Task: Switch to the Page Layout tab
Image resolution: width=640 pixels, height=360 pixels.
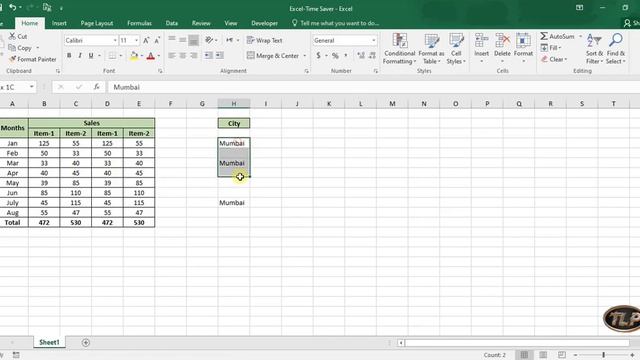Action: (97, 23)
